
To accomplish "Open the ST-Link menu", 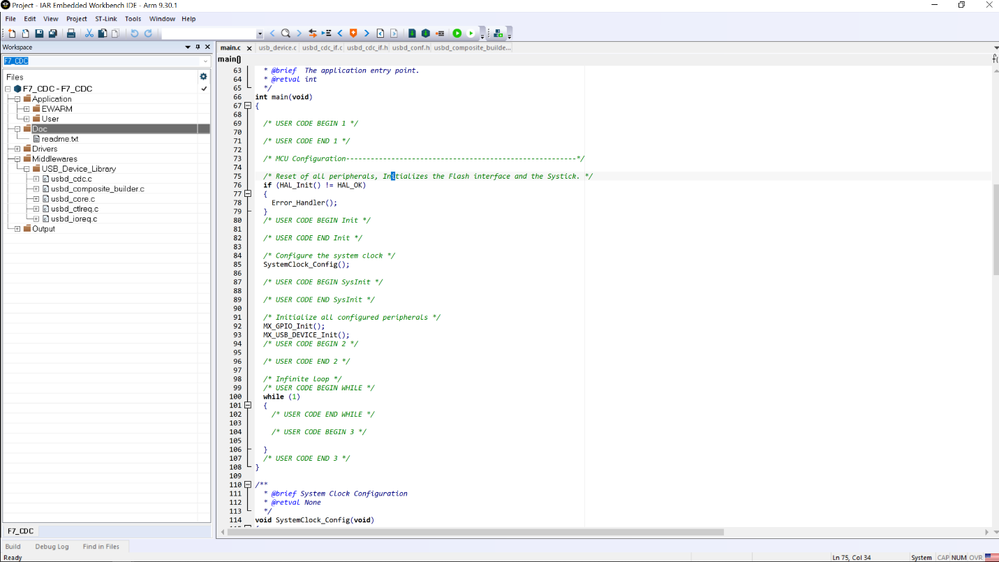I will pos(106,19).
